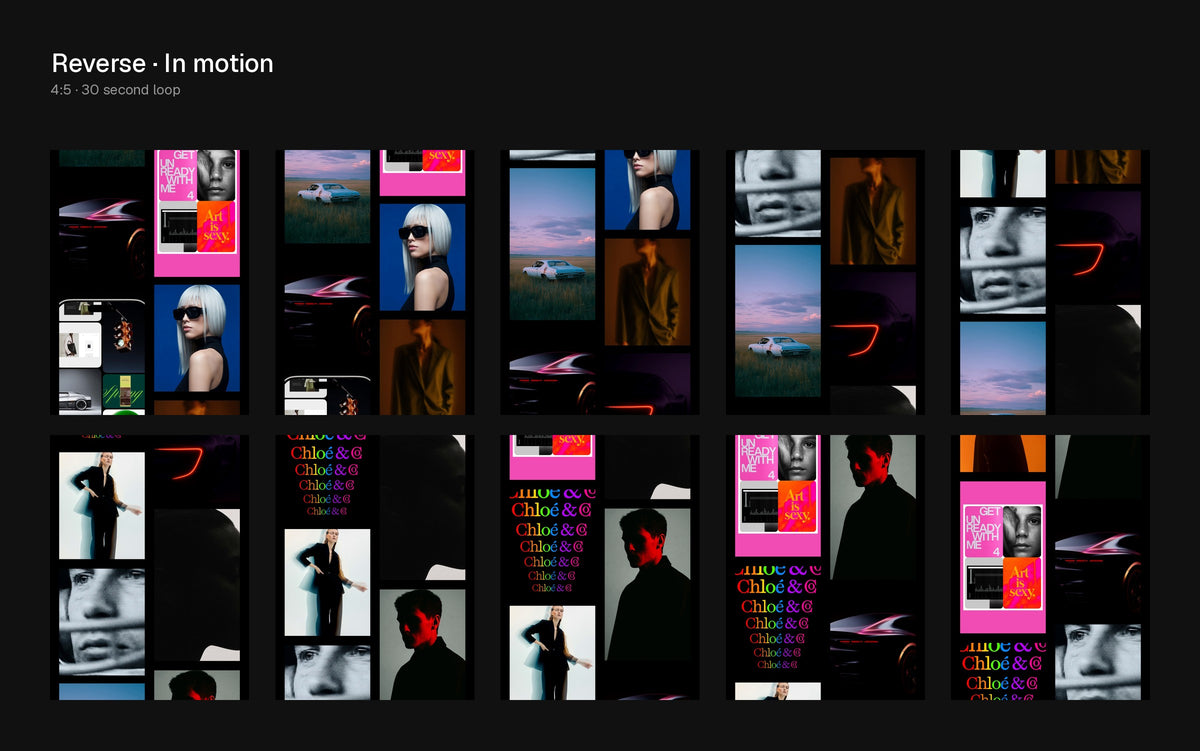Click the "4:5 · 30 second loop" subtitle
The image size is (1200, 751).
pyautogui.click(x=115, y=90)
